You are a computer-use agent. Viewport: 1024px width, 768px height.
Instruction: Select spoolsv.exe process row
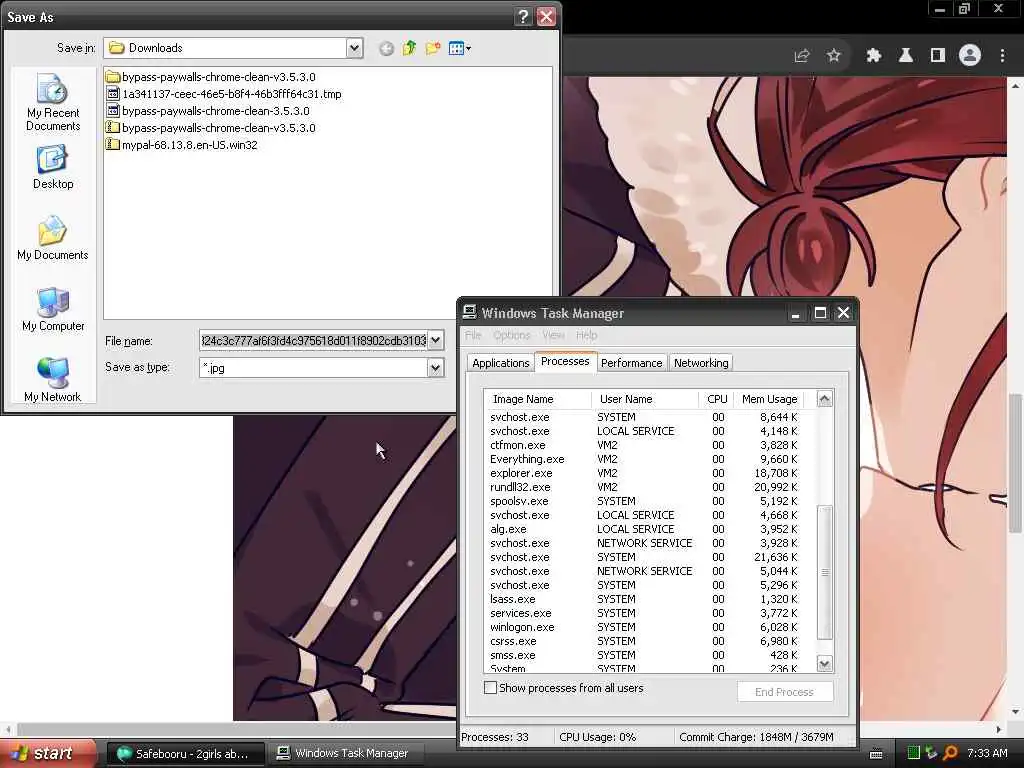(643, 502)
